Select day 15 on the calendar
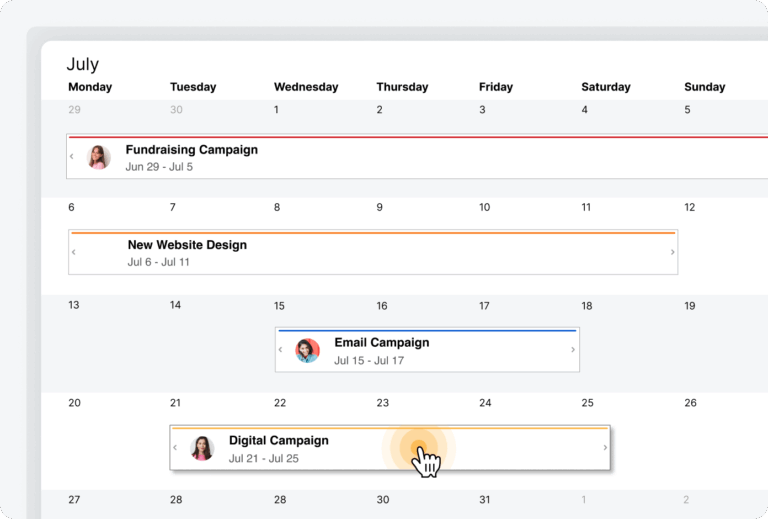The width and height of the screenshot is (768, 519). 279,306
